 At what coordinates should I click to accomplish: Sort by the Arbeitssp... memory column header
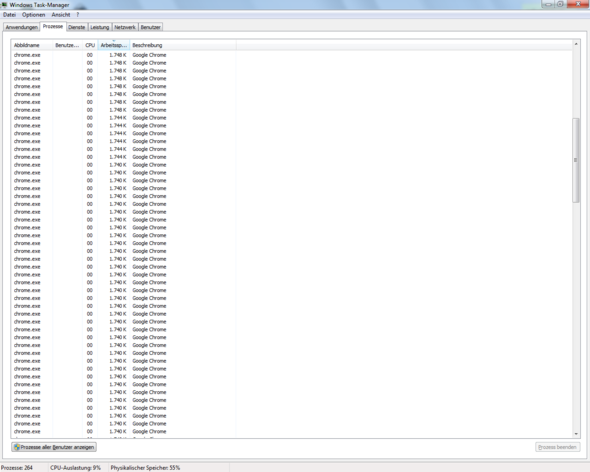click(114, 45)
